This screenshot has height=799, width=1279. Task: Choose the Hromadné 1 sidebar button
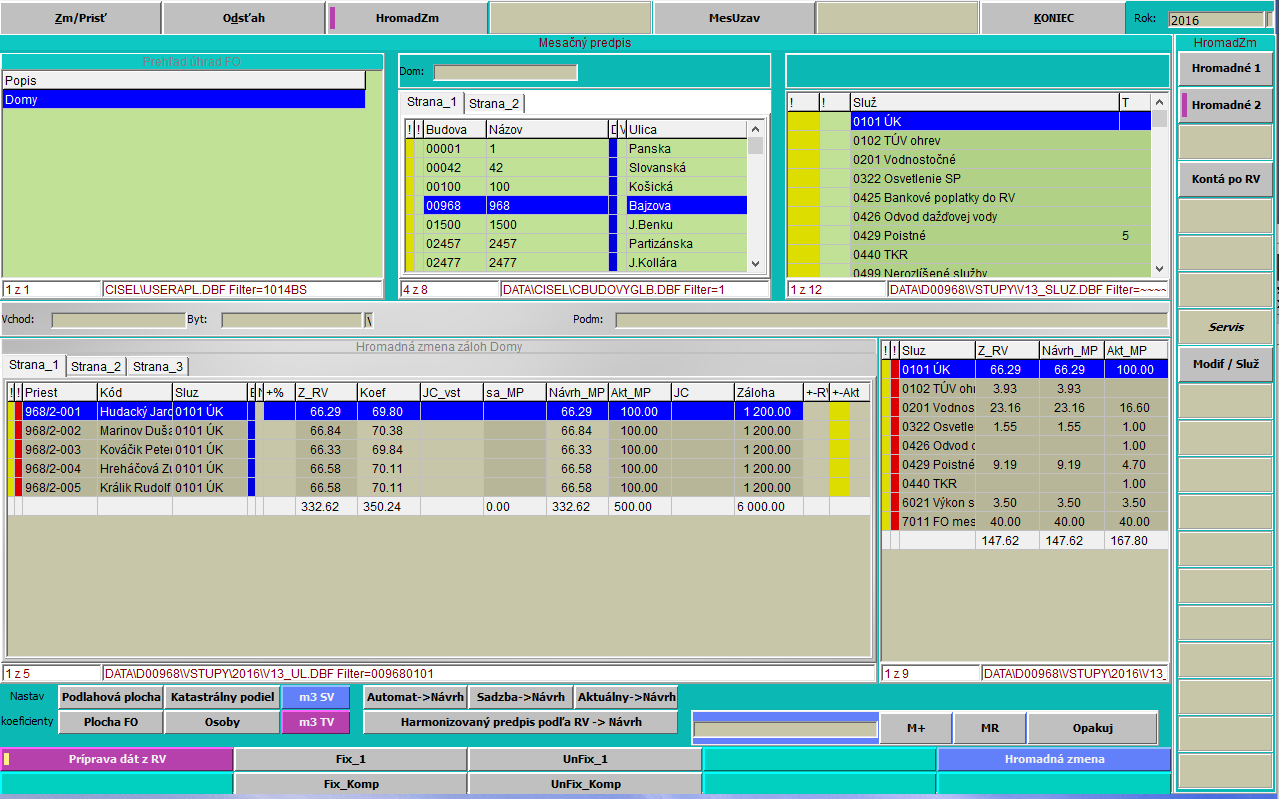[1225, 69]
